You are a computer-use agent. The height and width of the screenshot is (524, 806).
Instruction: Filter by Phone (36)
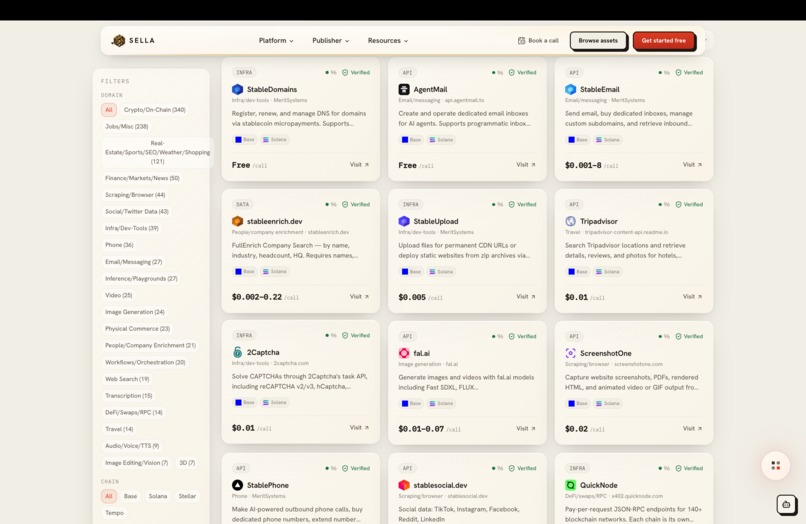pos(119,245)
